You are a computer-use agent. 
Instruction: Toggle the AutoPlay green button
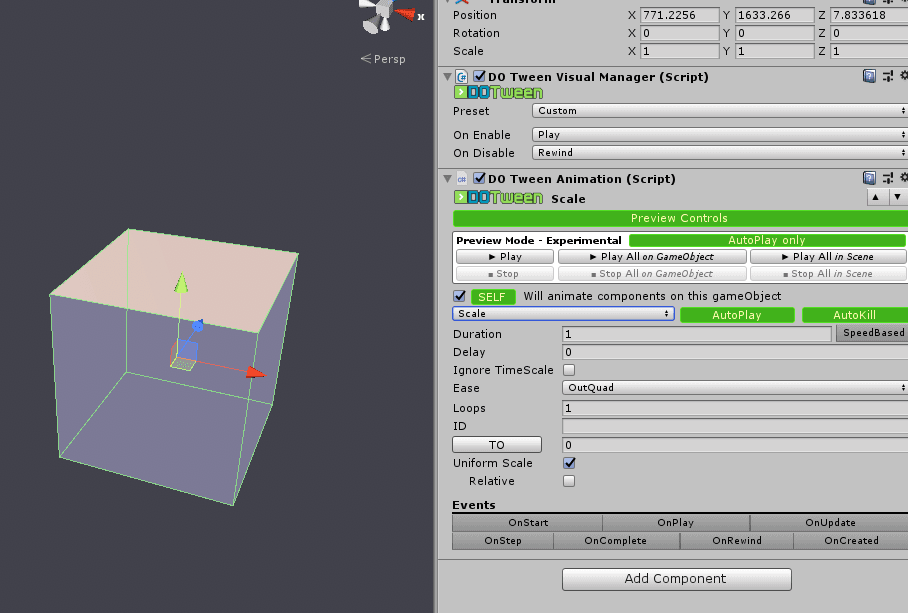[x=737, y=315]
